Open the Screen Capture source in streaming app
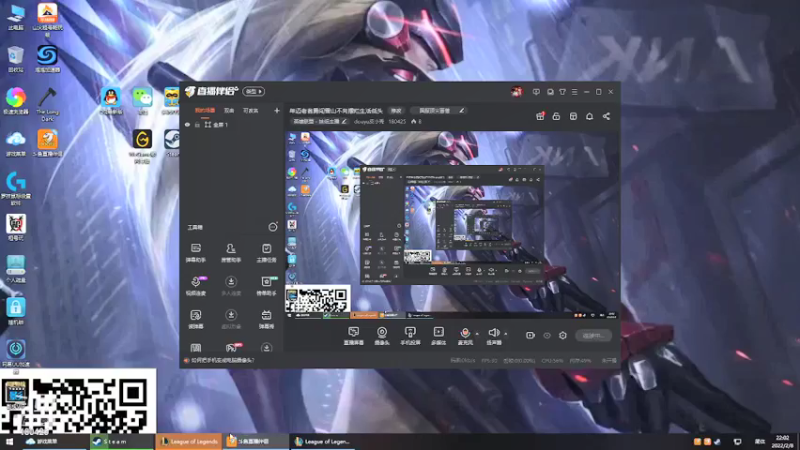The width and height of the screenshot is (800, 450). click(354, 336)
